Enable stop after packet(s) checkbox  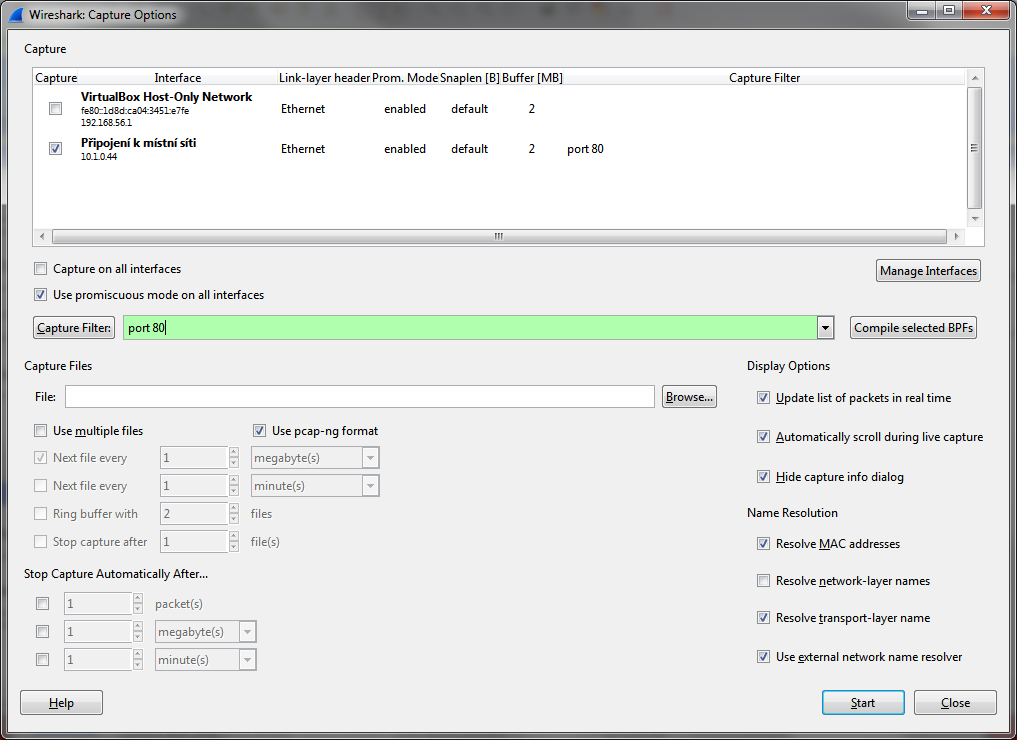click(x=43, y=604)
